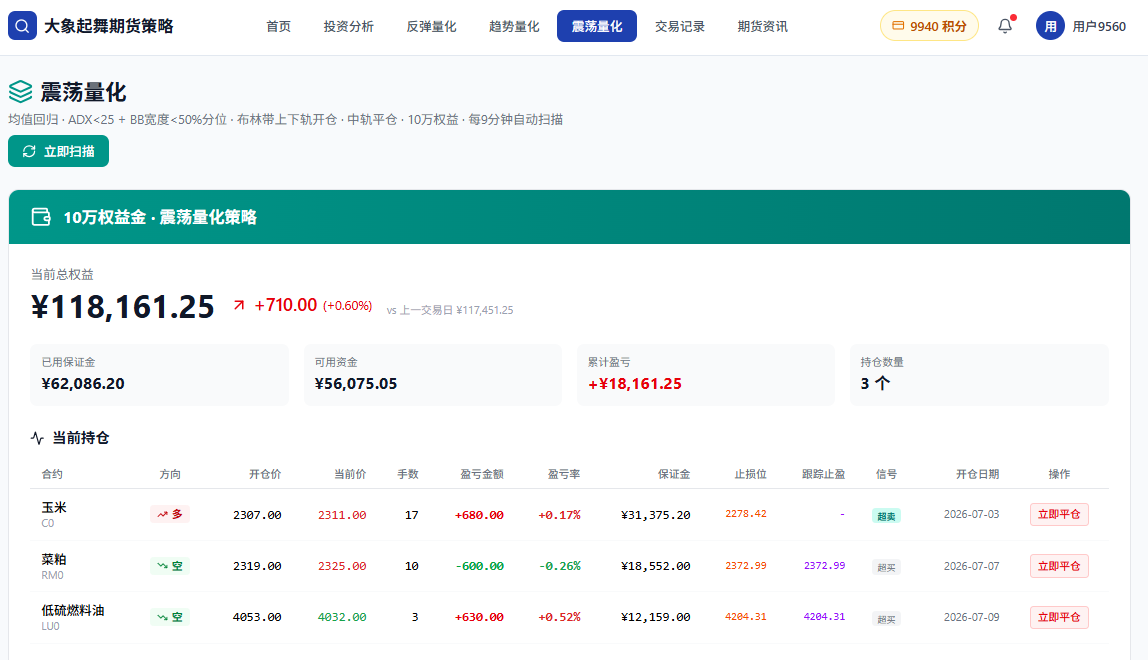Click the 合约 column header

(x=52, y=474)
